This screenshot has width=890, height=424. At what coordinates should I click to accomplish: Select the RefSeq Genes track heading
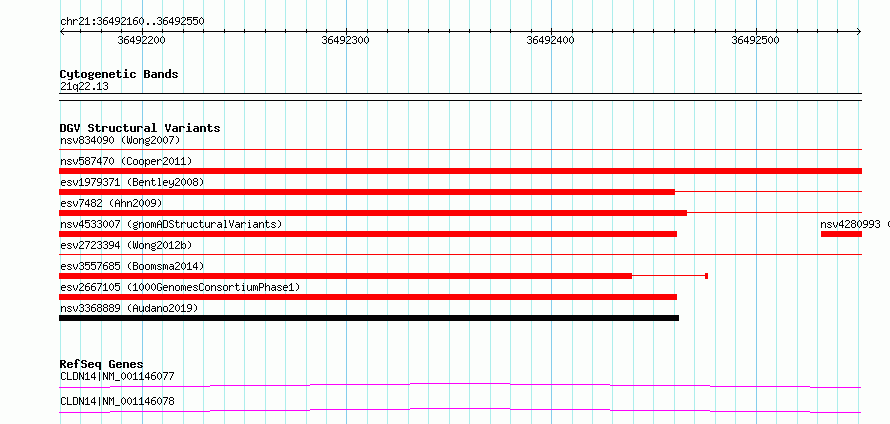(102, 364)
